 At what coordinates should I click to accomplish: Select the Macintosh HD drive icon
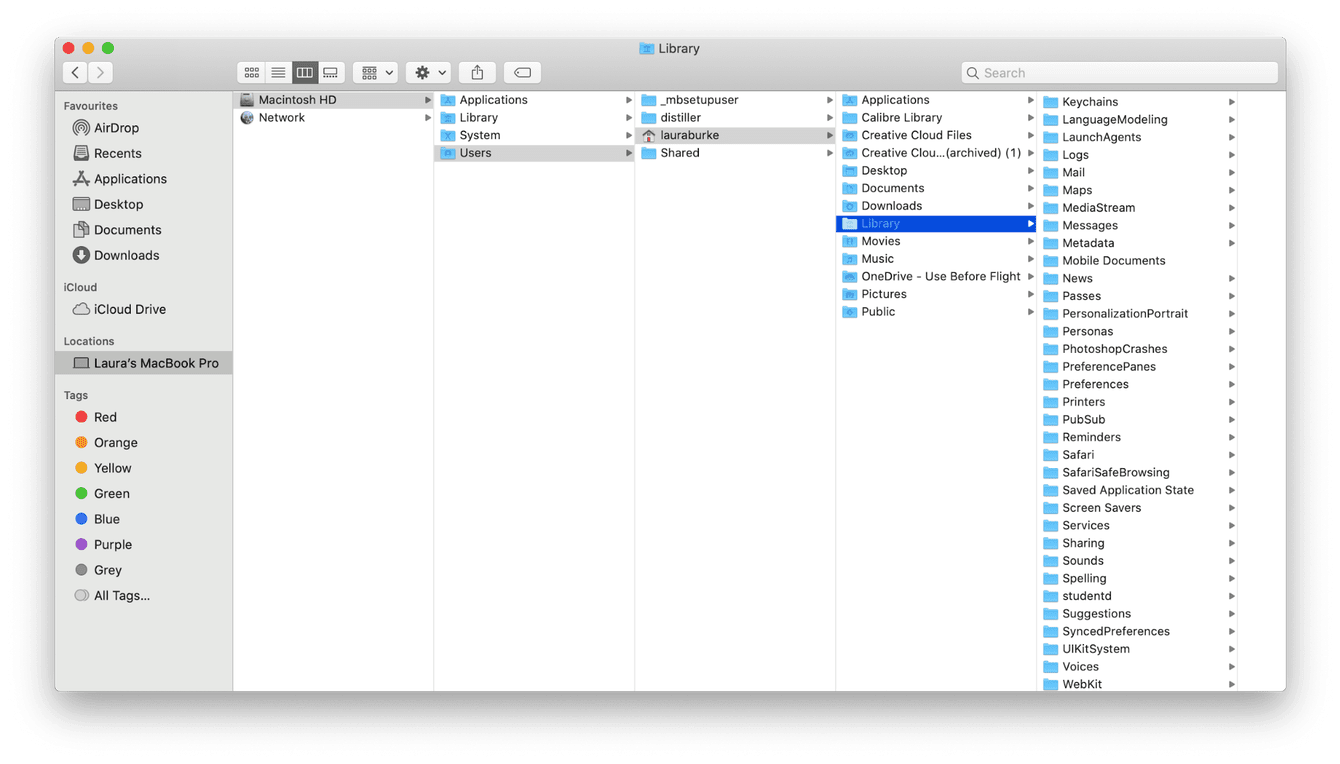click(x=247, y=100)
